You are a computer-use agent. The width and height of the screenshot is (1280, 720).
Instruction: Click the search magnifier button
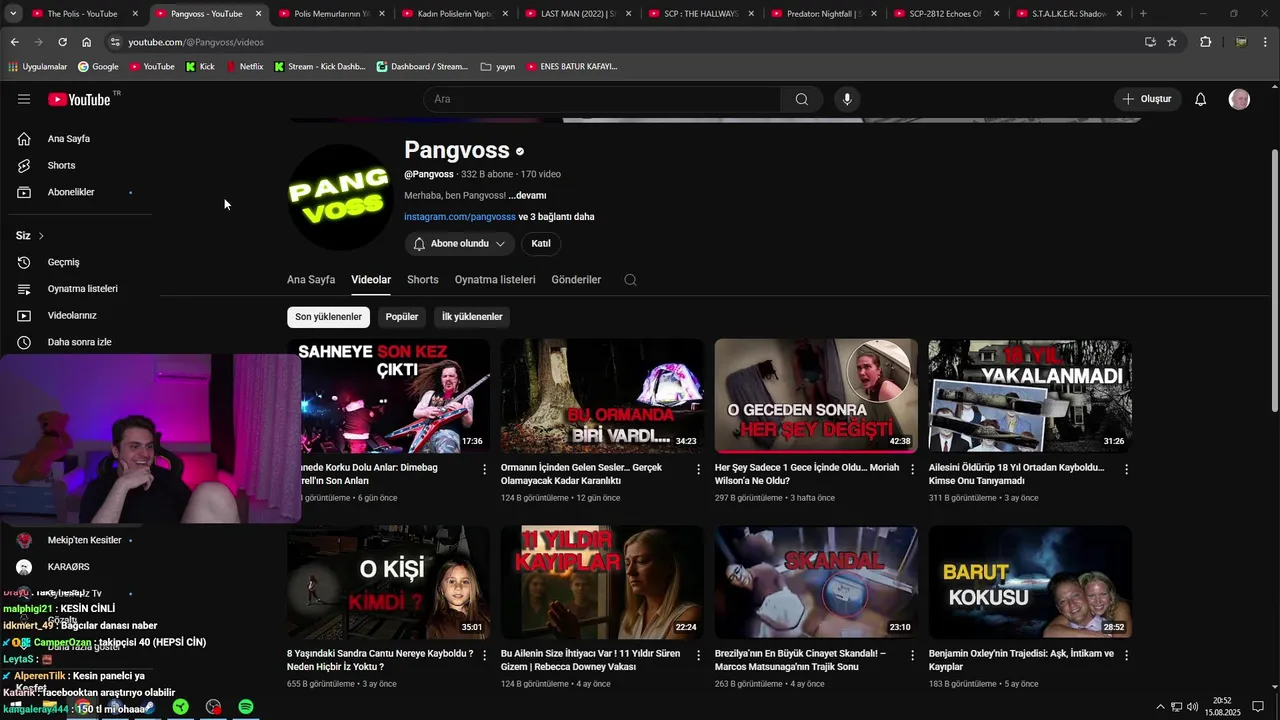pyautogui.click(x=802, y=99)
